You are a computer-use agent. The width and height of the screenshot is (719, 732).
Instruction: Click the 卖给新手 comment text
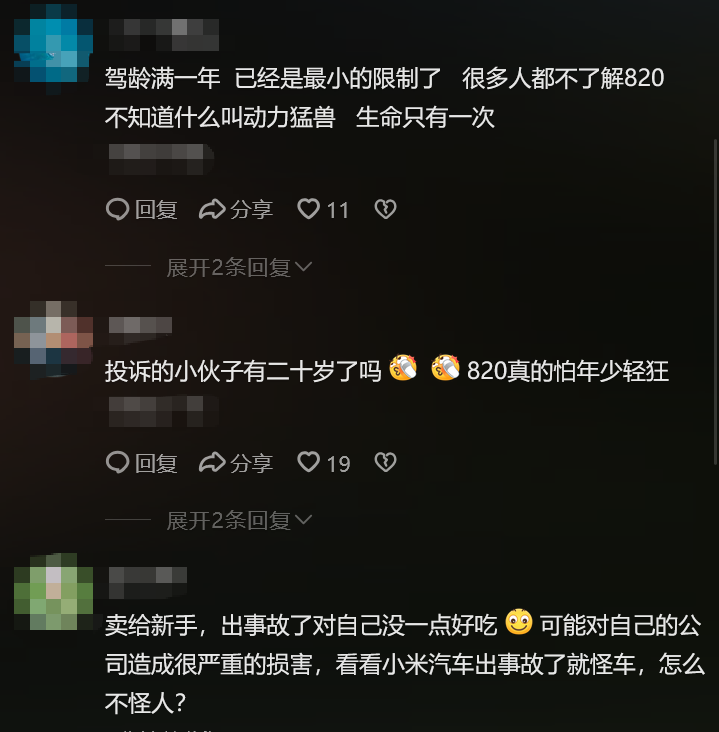404,663
